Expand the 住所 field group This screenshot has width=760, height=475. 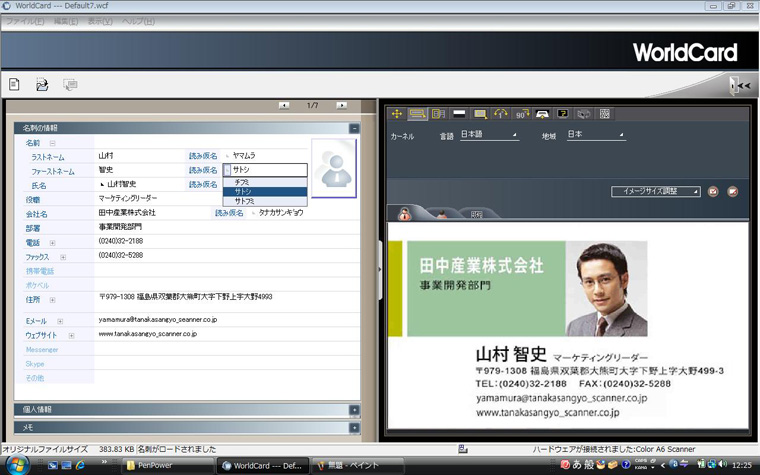tap(52, 300)
